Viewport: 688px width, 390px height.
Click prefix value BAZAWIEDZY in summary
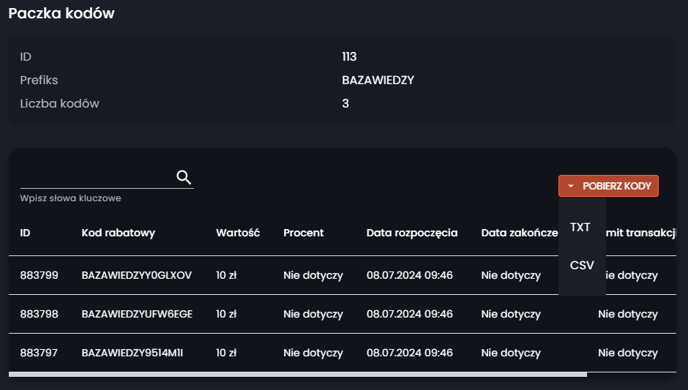coord(378,80)
